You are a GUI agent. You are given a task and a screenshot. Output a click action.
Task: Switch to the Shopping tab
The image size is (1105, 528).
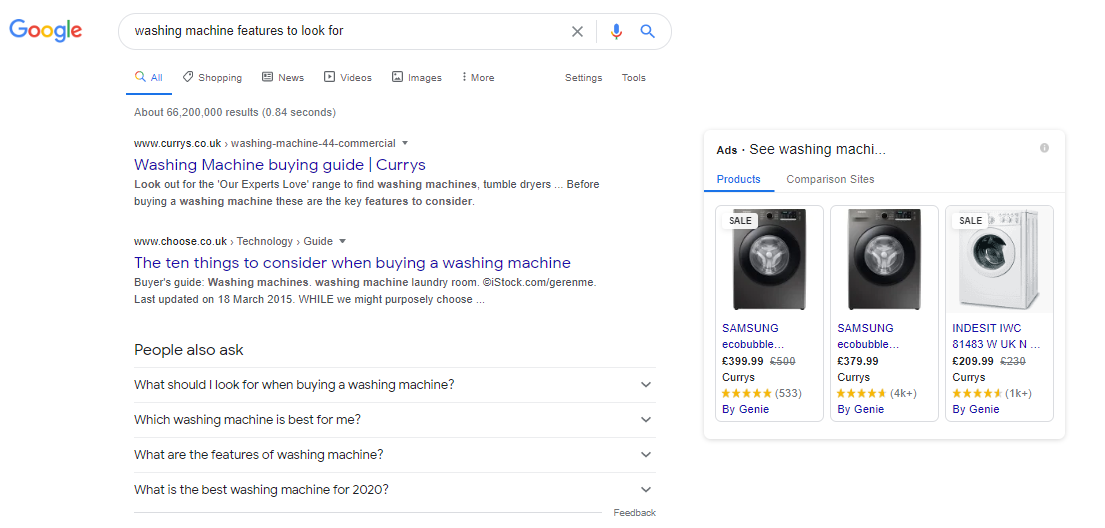tap(212, 78)
